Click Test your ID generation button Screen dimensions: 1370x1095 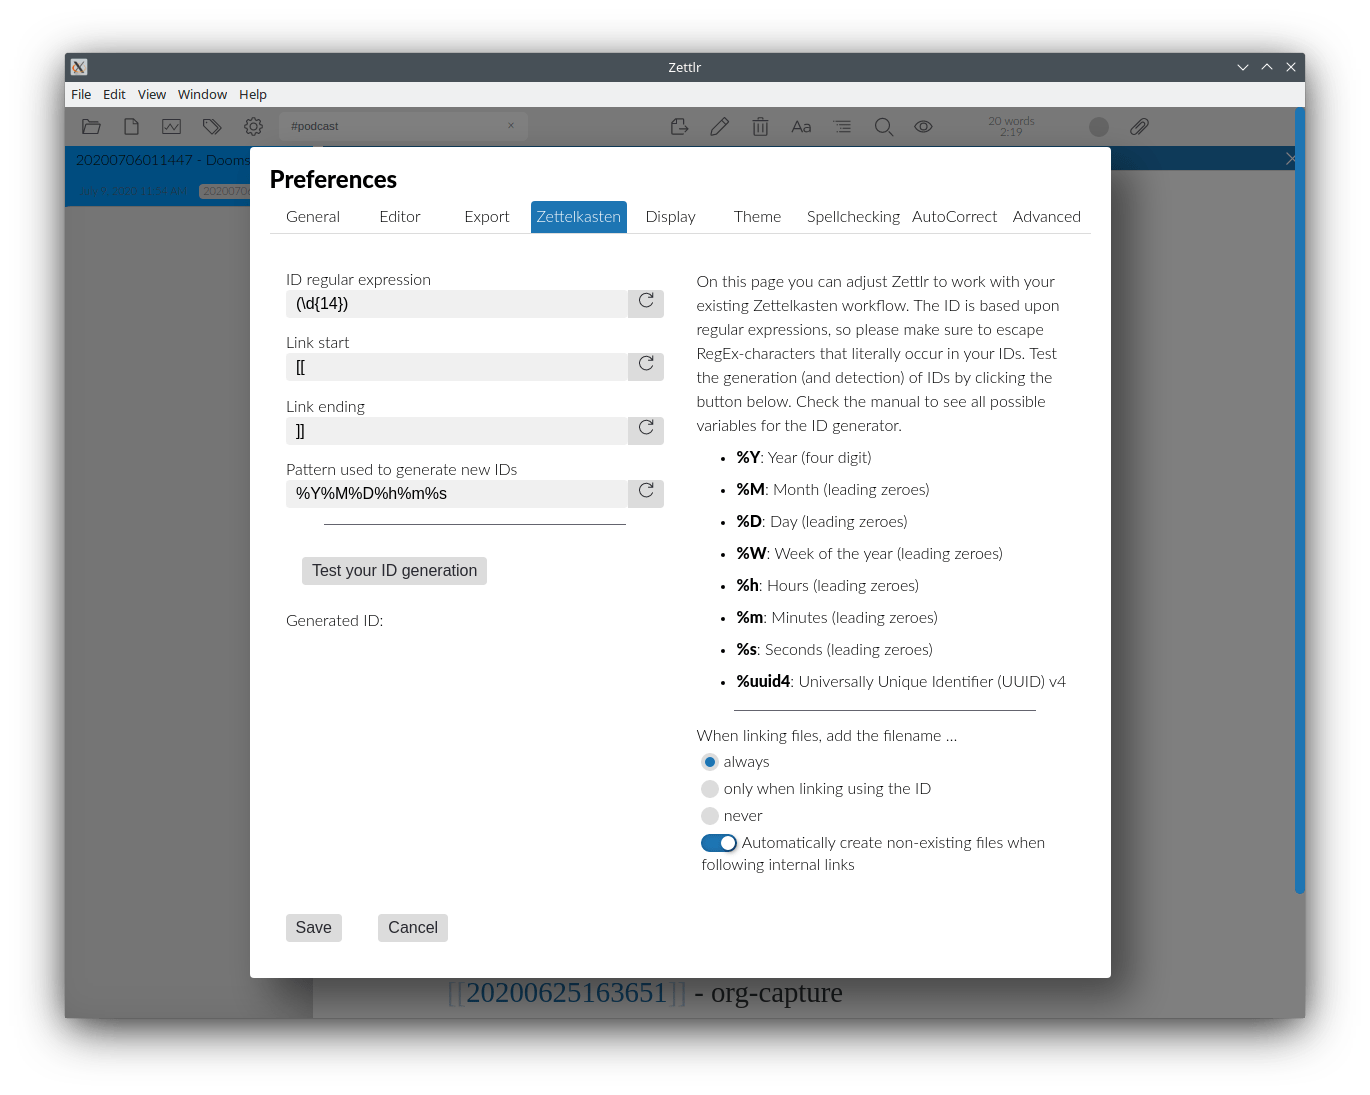point(394,571)
